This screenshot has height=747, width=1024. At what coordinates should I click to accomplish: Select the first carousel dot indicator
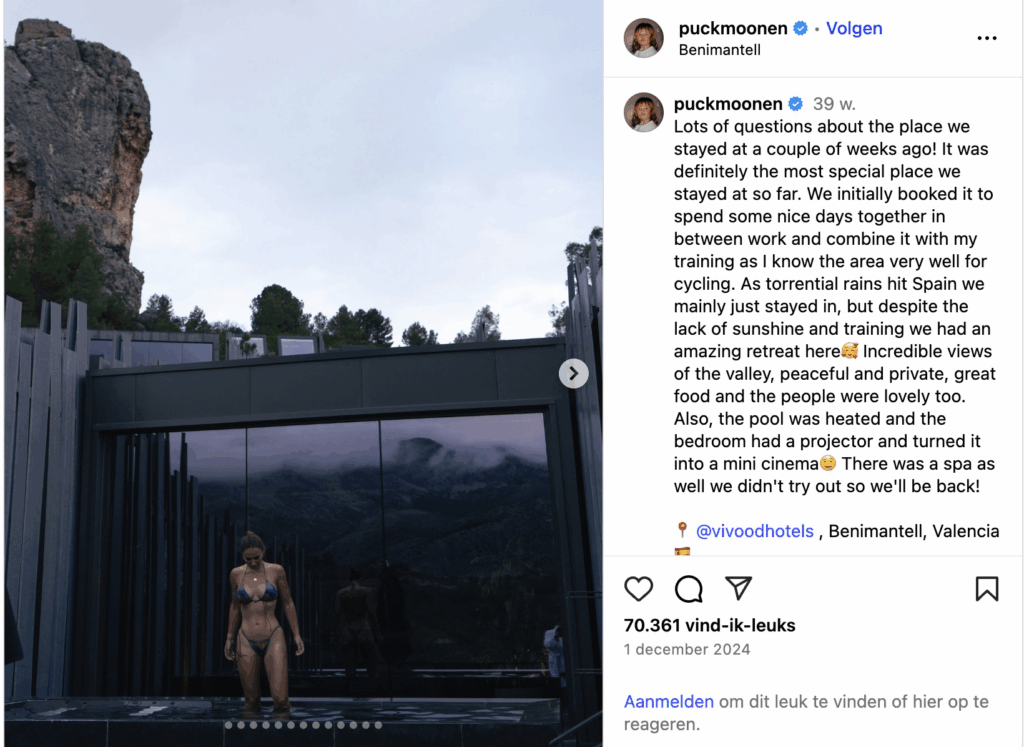(229, 725)
